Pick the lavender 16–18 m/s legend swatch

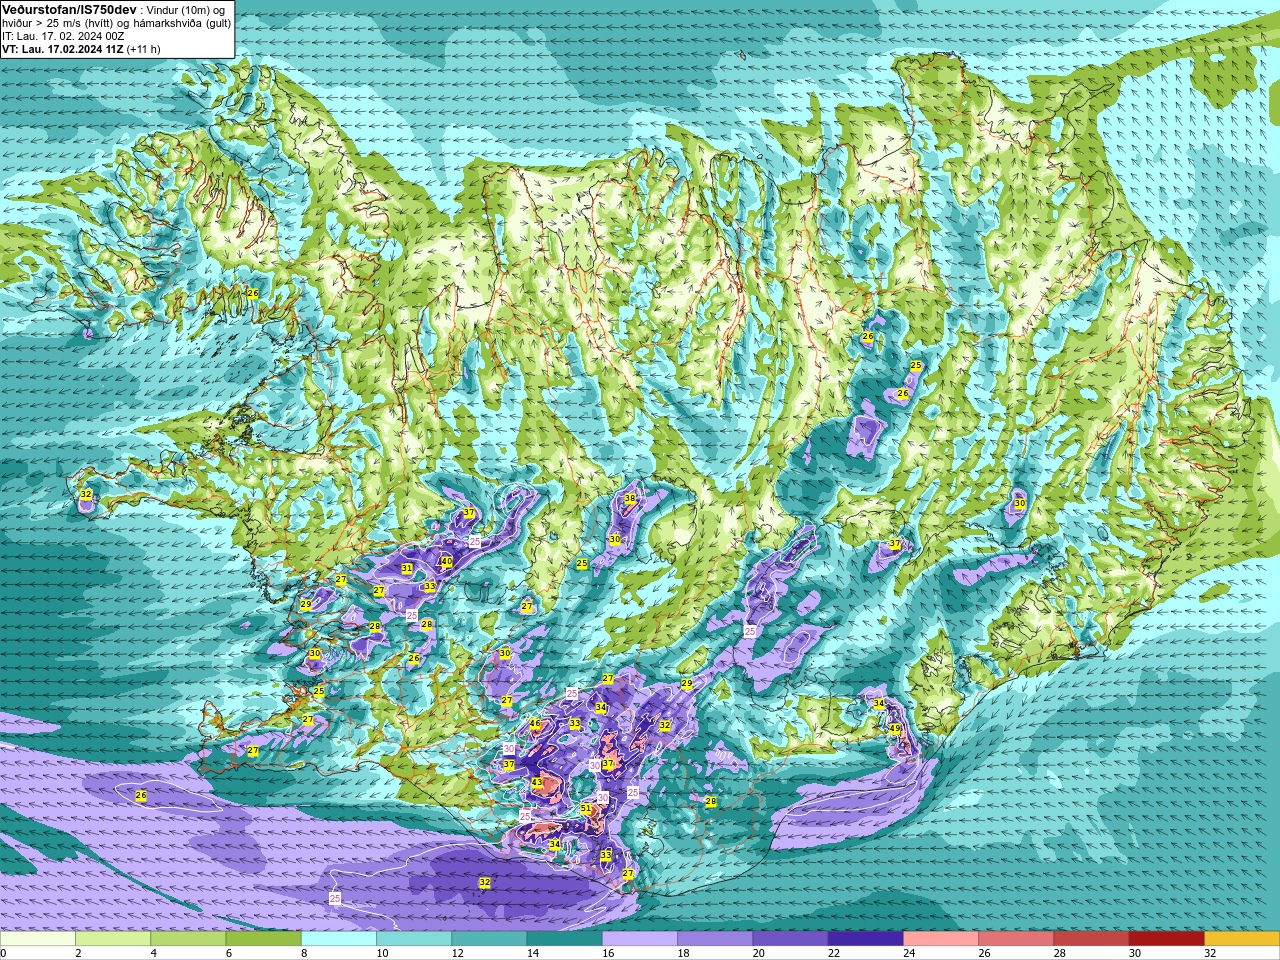click(x=640, y=939)
